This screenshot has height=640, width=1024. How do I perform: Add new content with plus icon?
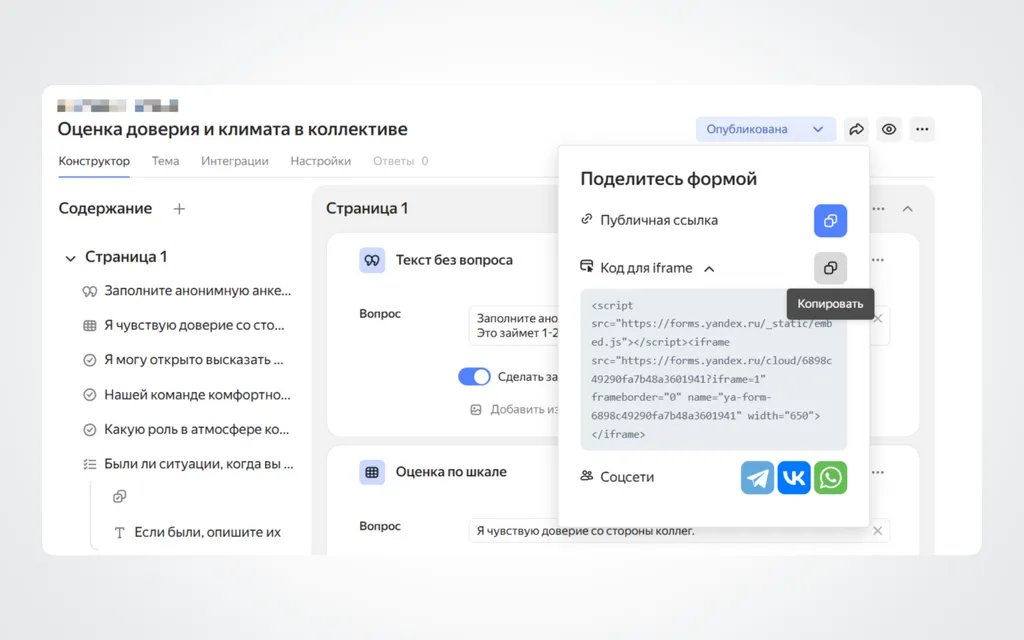[x=179, y=209]
